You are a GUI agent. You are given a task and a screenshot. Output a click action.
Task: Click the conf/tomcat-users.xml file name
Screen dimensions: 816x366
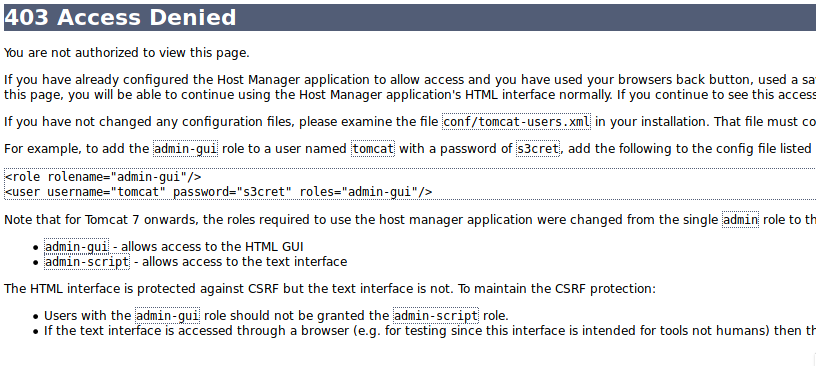pos(517,122)
